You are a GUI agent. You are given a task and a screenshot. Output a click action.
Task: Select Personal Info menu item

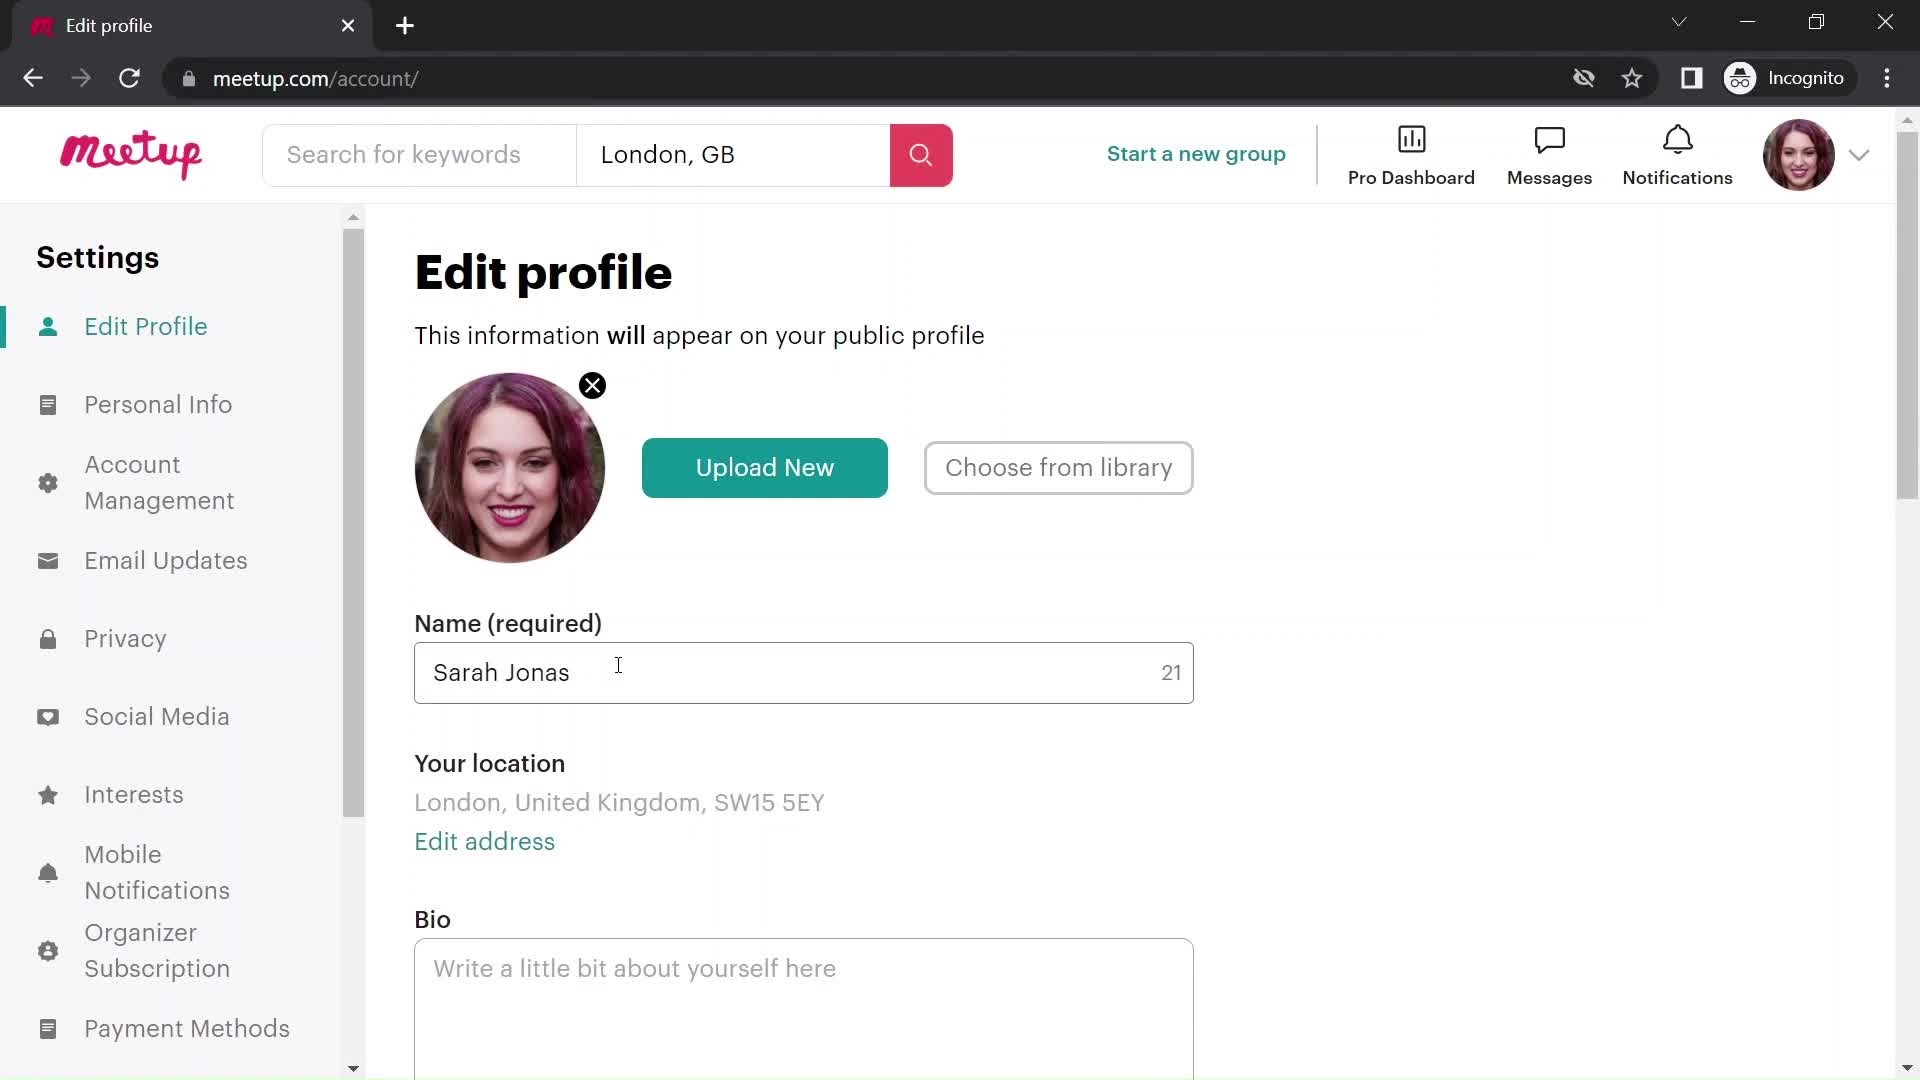[158, 405]
